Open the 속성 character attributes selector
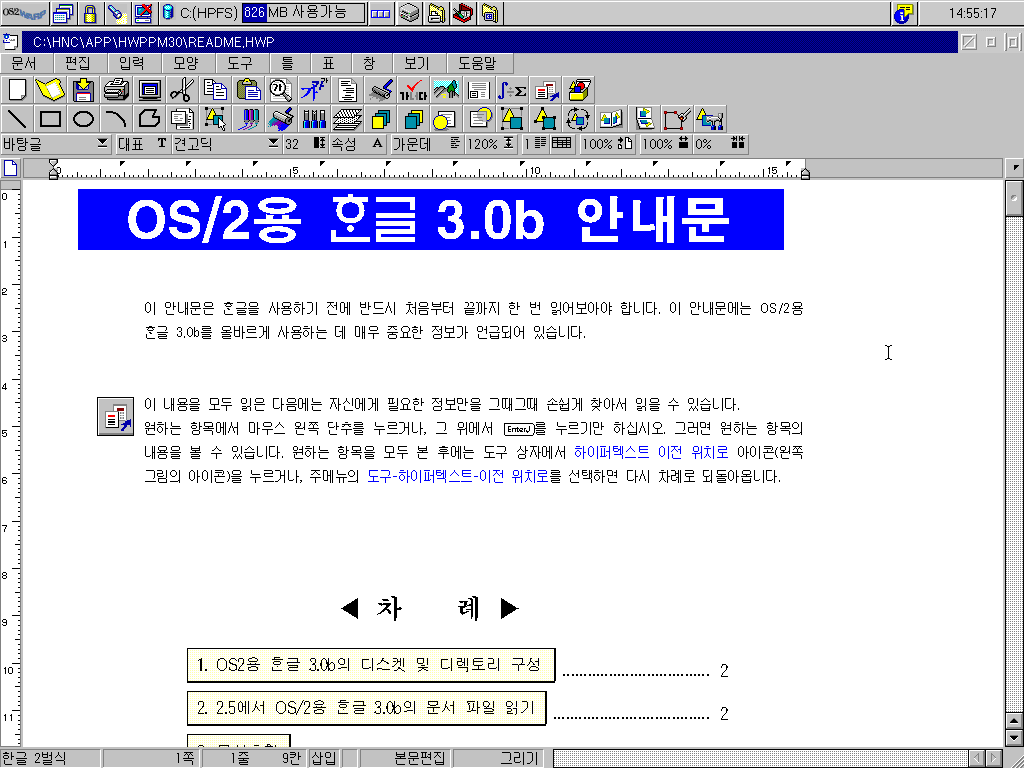This screenshot has height=768, width=1024. (x=357, y=144)
